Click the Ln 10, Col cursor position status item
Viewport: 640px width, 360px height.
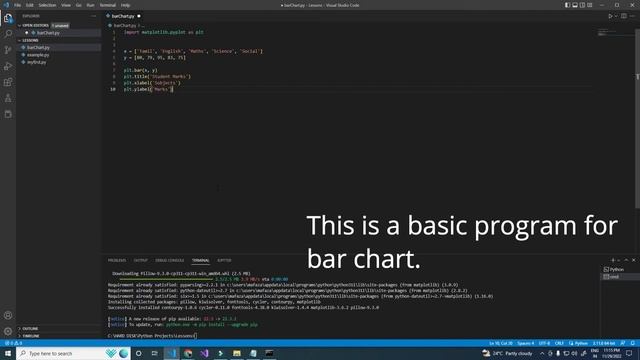pyautogui.click(x=501, y=343)
